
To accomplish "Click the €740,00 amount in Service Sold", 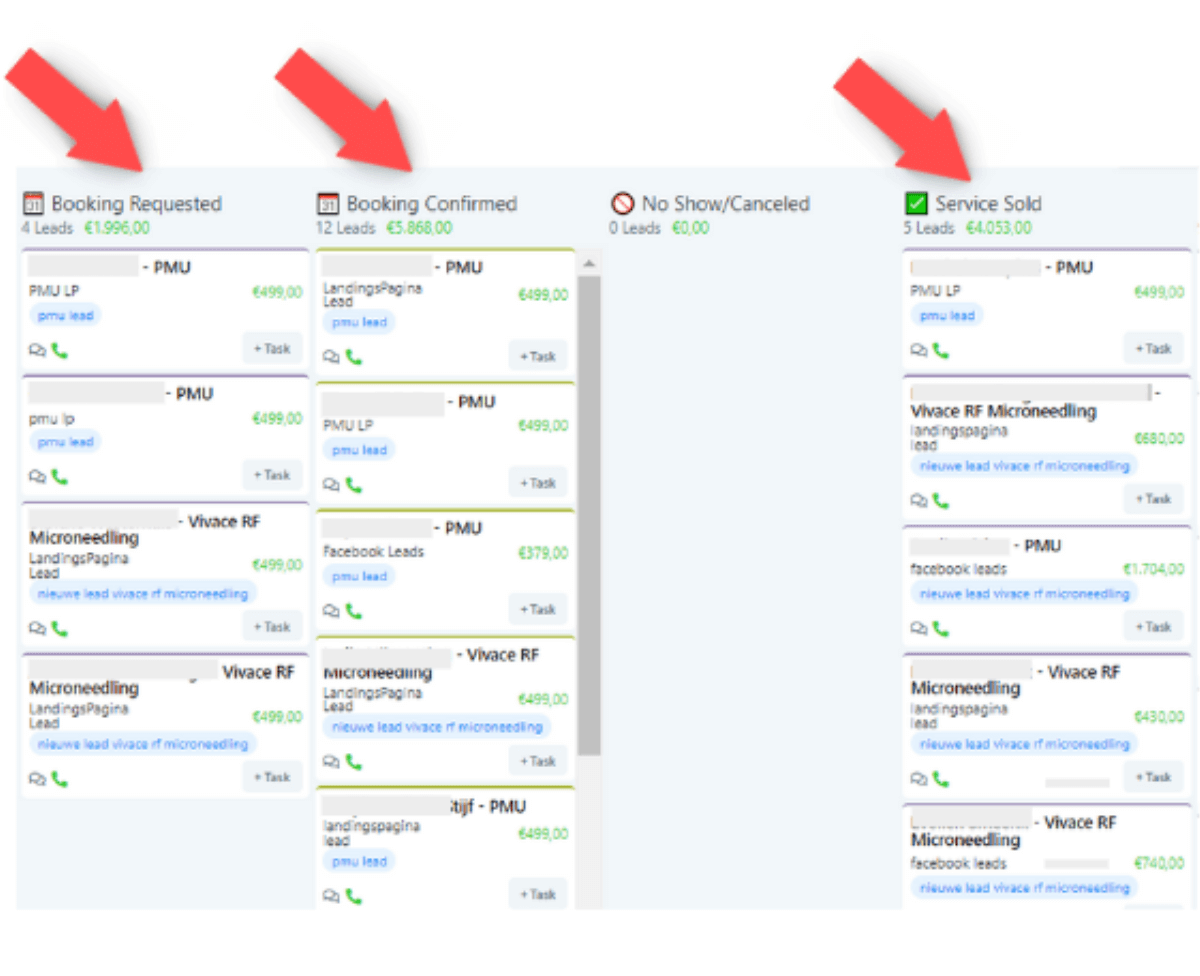I will [1159, 863].
